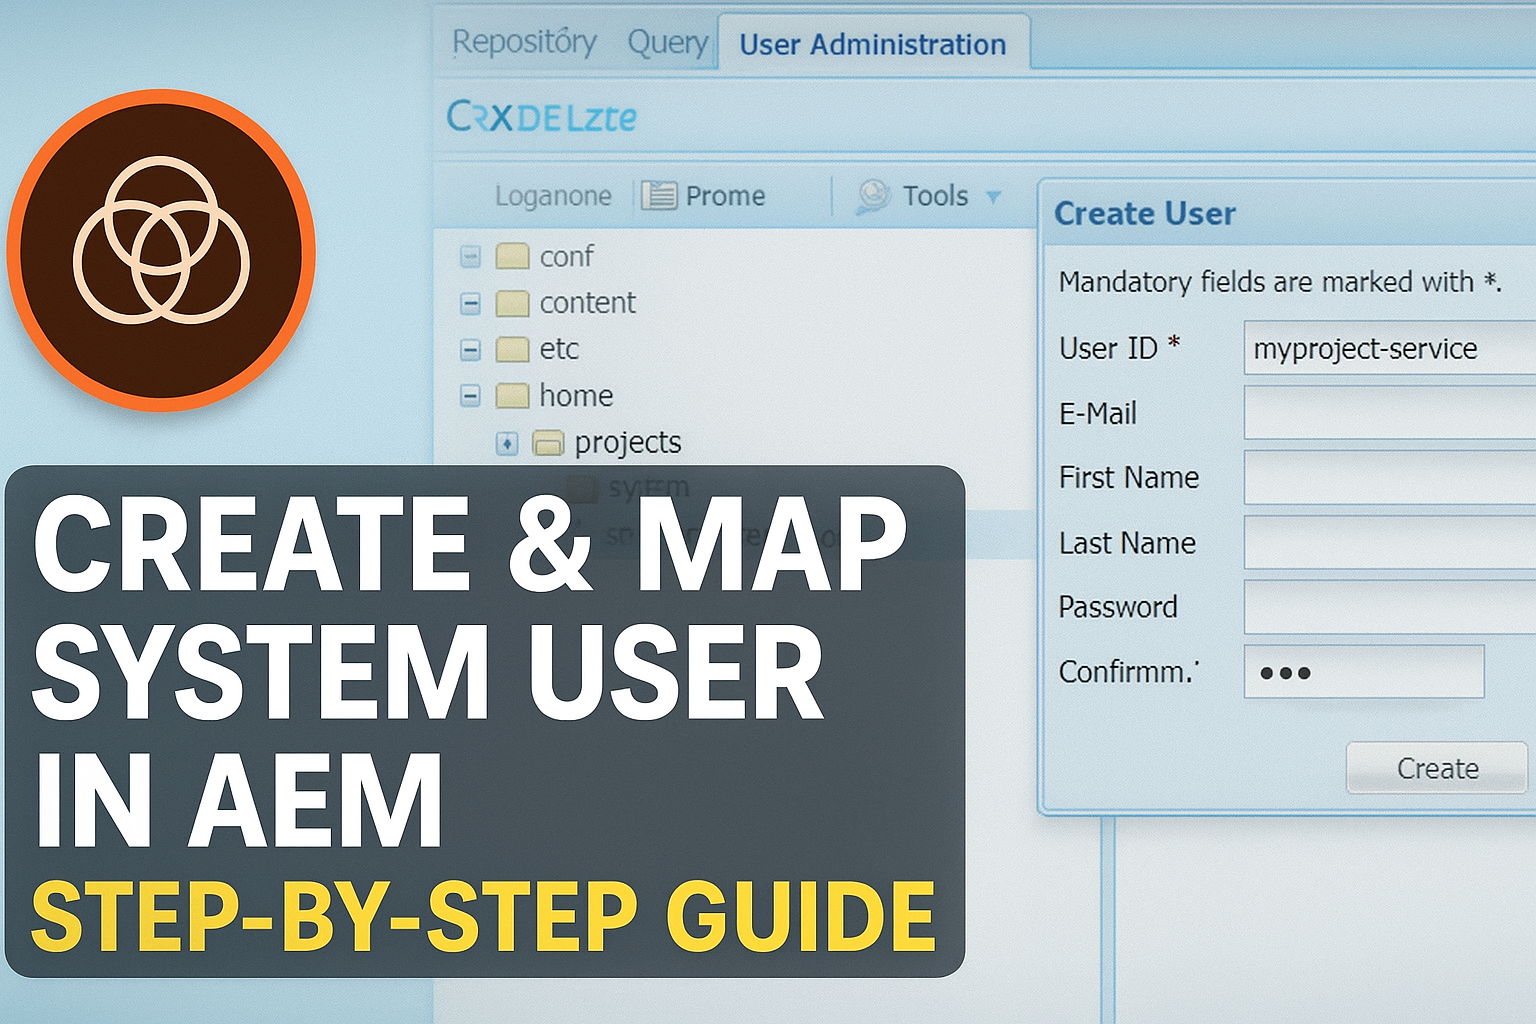Collapse the content tree node
The height and width of the screenshot is (1024, 1536).
[470, 303]
